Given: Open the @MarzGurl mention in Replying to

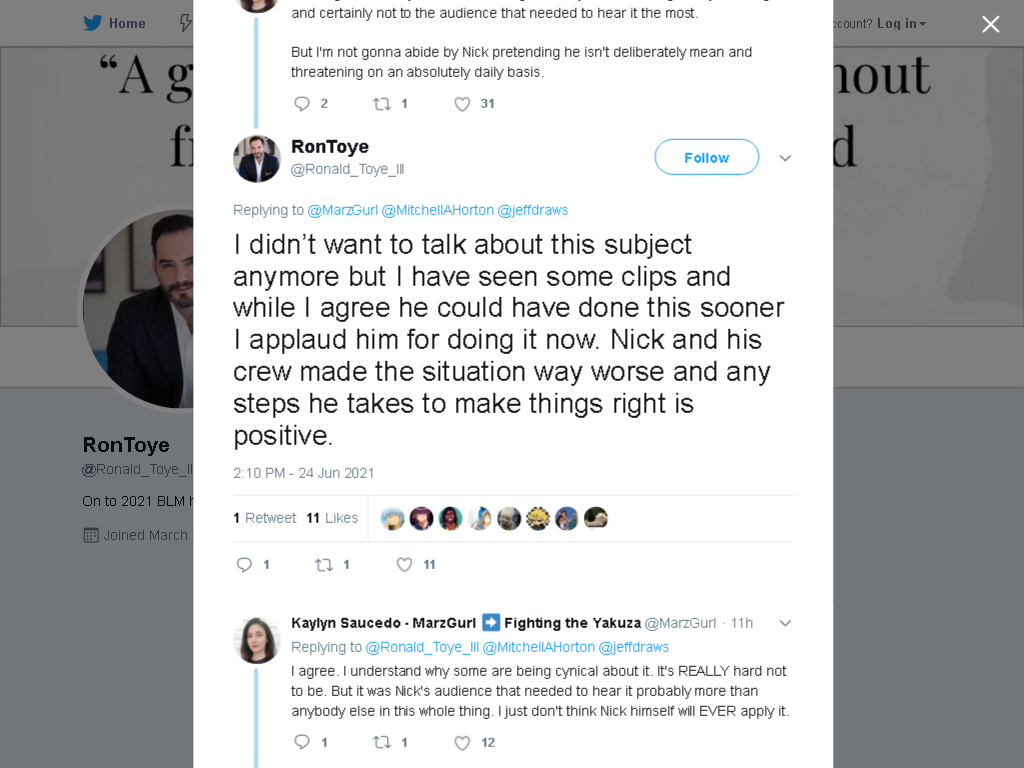Looking at the screenshot, I should point(342,210).
